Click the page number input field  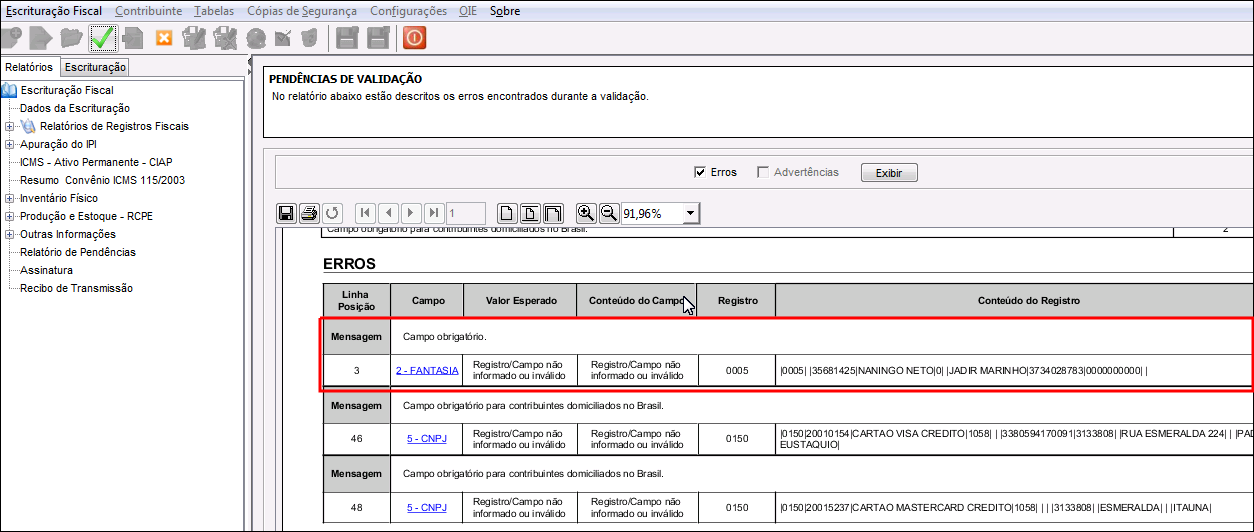click(x=466, y=213)
